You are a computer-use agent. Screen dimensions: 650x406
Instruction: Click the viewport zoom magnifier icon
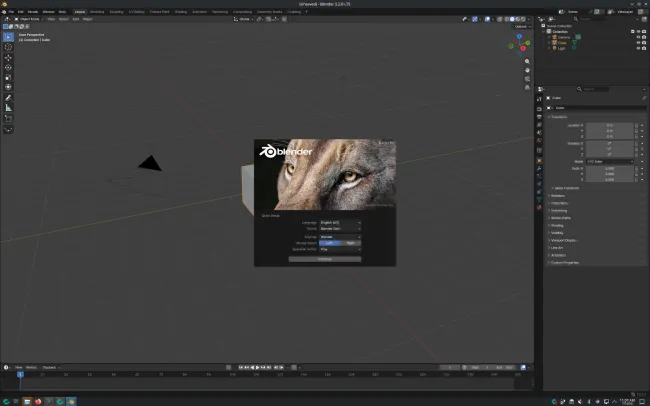527,61
